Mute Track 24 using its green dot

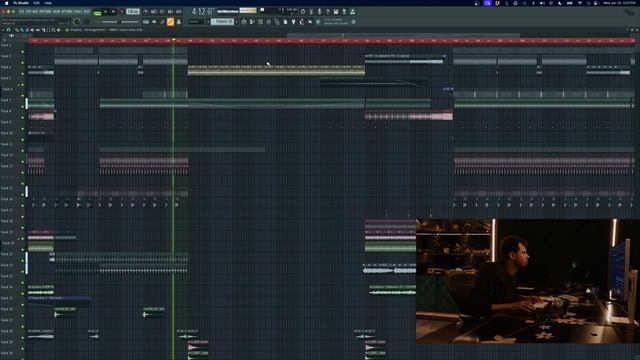[22, 293]
